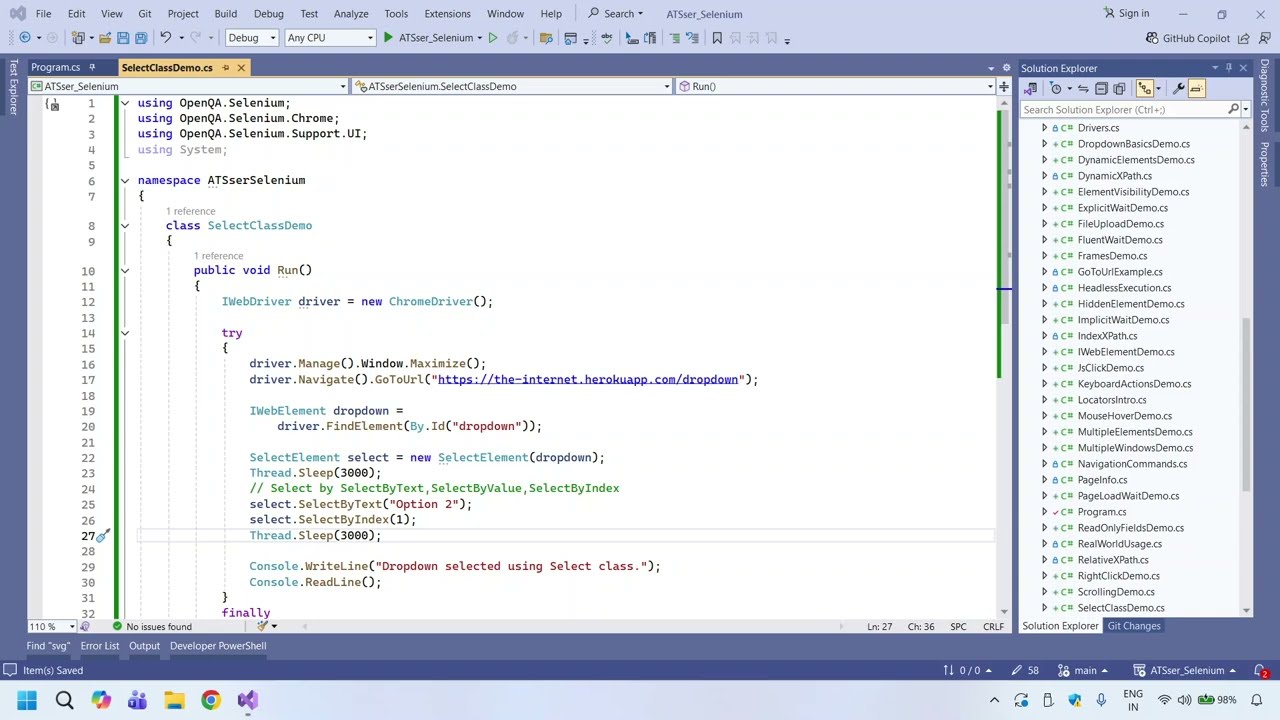This screenshot has height=720, width=1280.
Task: Toggle Auto Hide pin on Solution Explorer
Action: (x=1229, y=68)
